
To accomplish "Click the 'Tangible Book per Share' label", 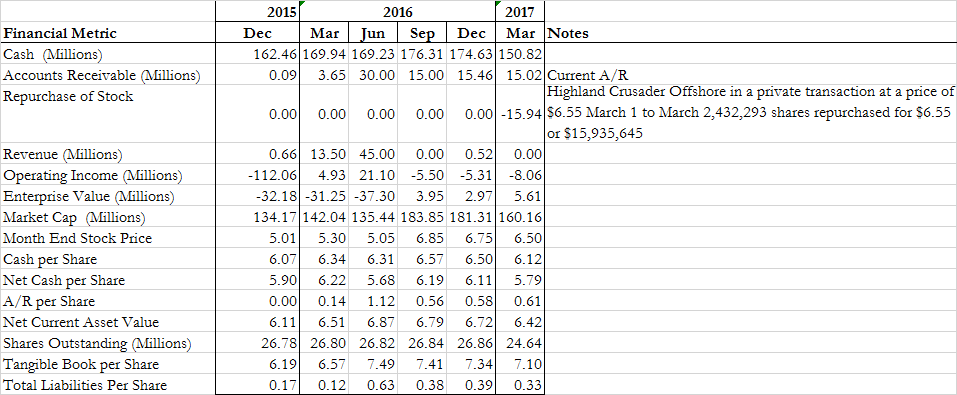I will click(108, 364).
